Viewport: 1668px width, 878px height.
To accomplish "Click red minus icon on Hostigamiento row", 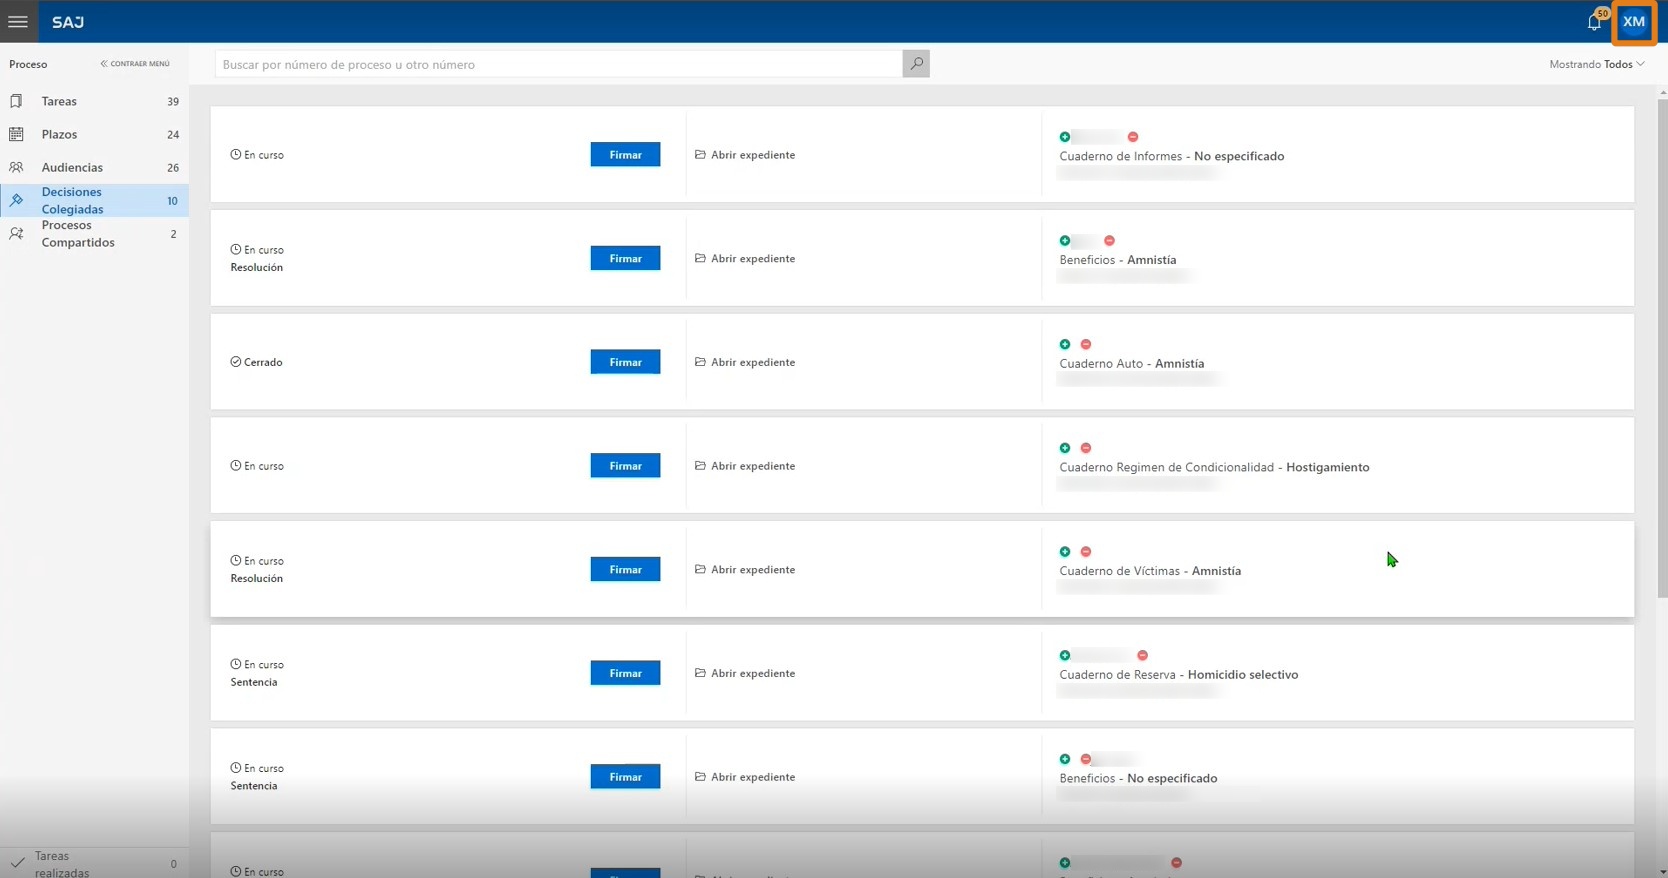I will pyautogui.click(x=1086, y=448).
